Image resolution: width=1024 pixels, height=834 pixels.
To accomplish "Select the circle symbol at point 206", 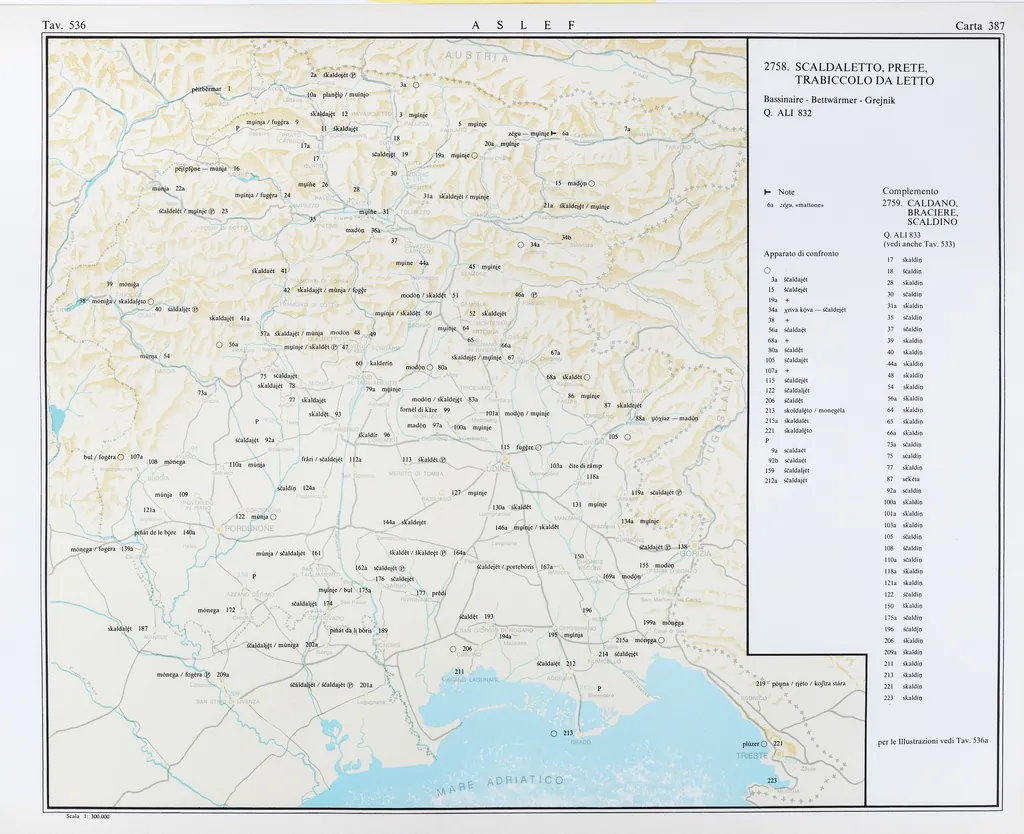I will 453,649.
